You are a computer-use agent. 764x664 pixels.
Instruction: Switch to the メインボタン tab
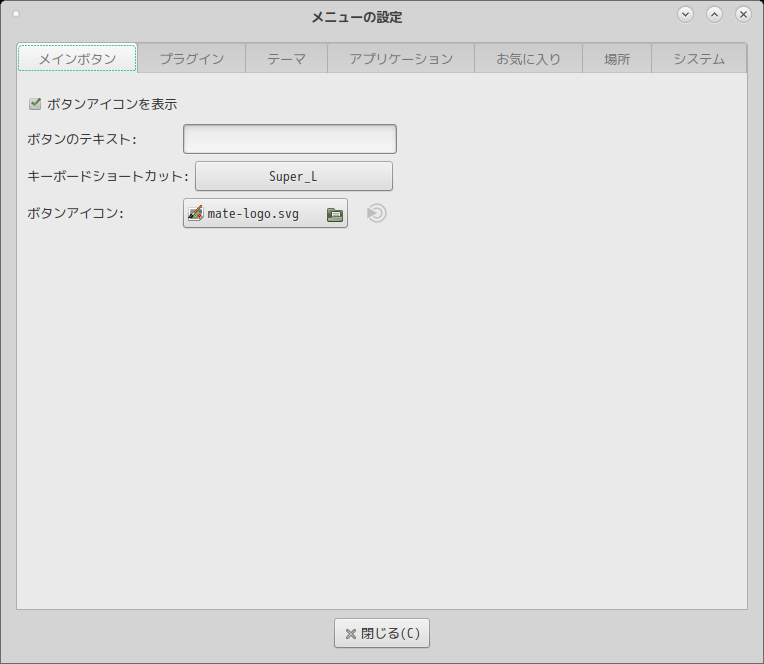point(77,58)
